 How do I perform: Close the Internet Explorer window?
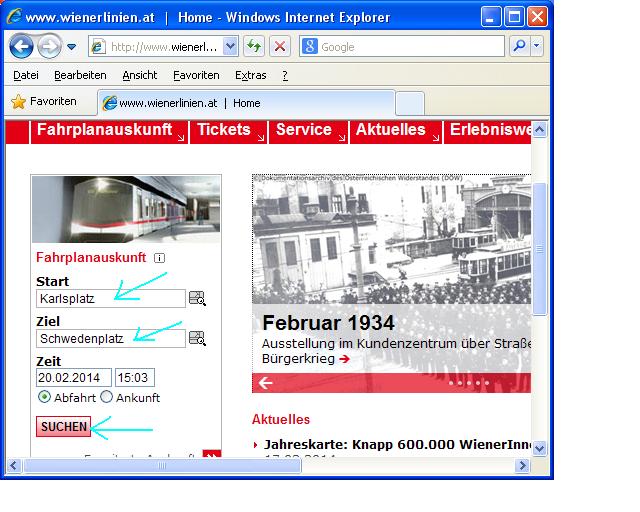pyautogui.click(x=537, y=17)
